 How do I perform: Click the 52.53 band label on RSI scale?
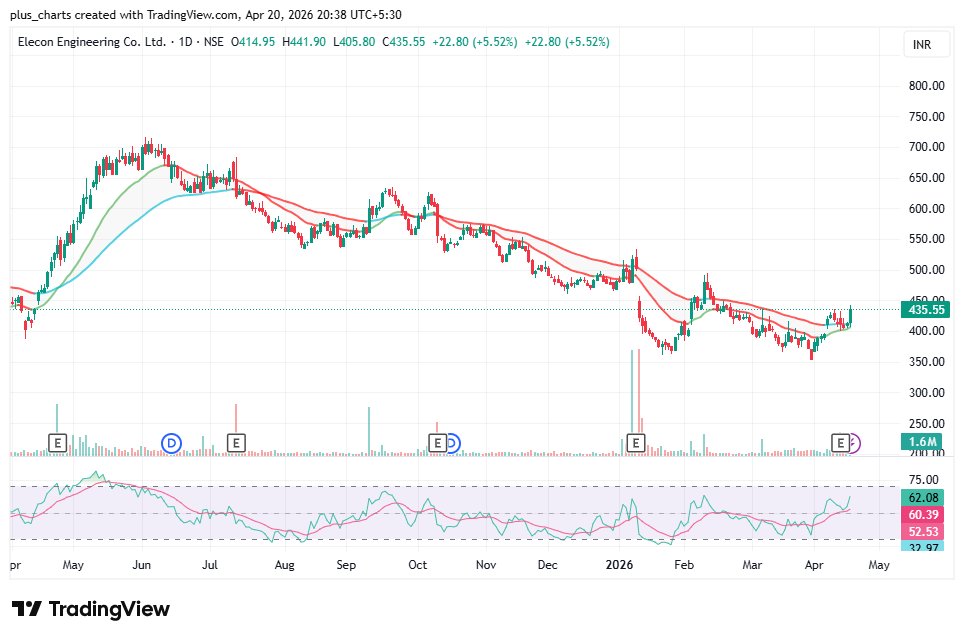click(922, 532)
